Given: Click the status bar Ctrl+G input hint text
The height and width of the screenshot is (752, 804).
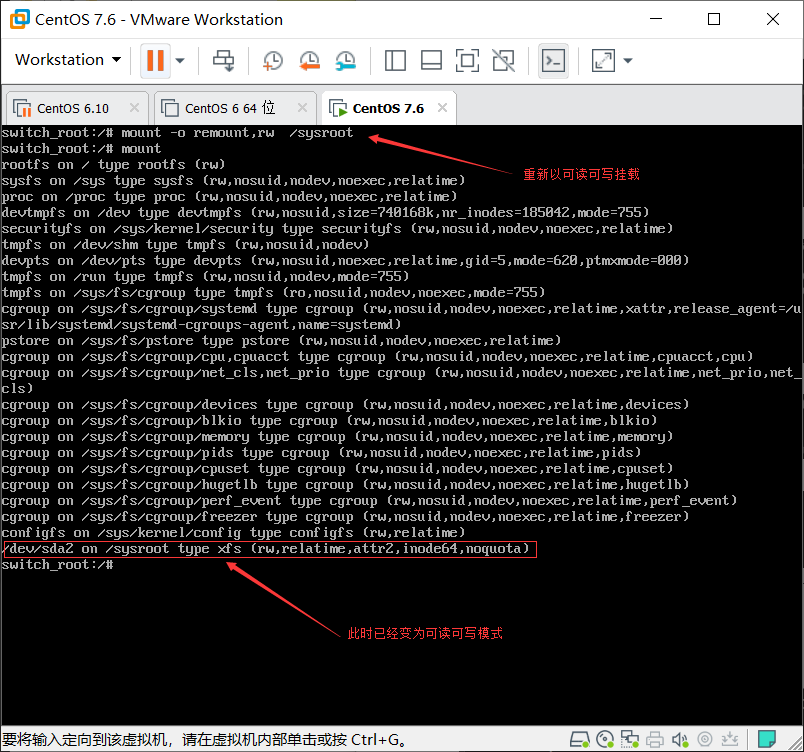Looking at the screenshot, I should (205, 739).
